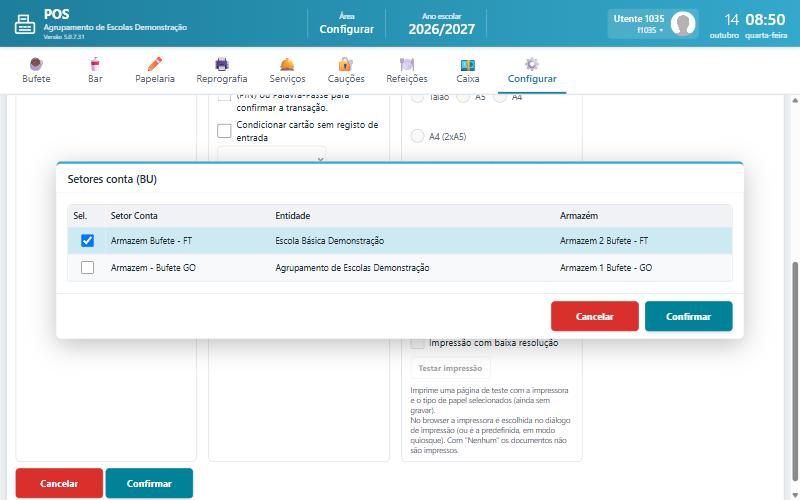Click the POS cash register logo icon
This screenshot has width=800, height=500.
pos(24,24)
